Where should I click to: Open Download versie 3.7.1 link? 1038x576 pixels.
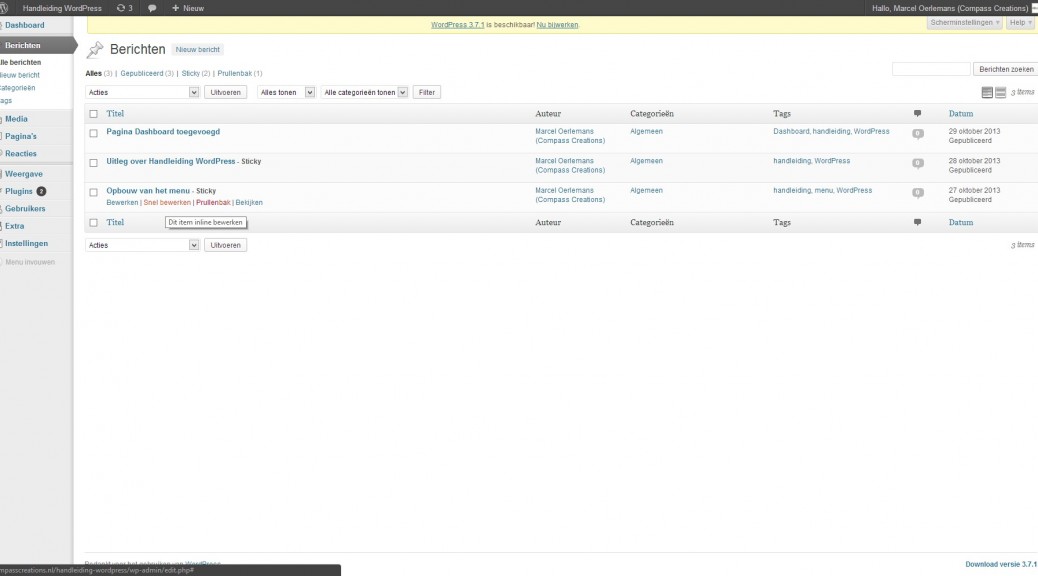click(1001, 564)
